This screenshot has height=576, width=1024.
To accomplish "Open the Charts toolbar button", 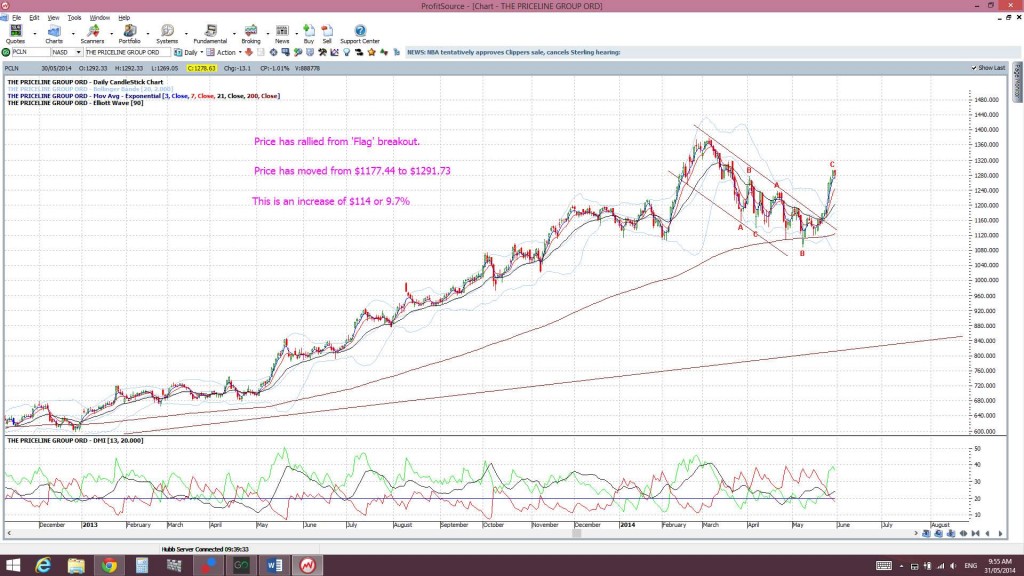I will pyautogui.click(x=54, y=34).
